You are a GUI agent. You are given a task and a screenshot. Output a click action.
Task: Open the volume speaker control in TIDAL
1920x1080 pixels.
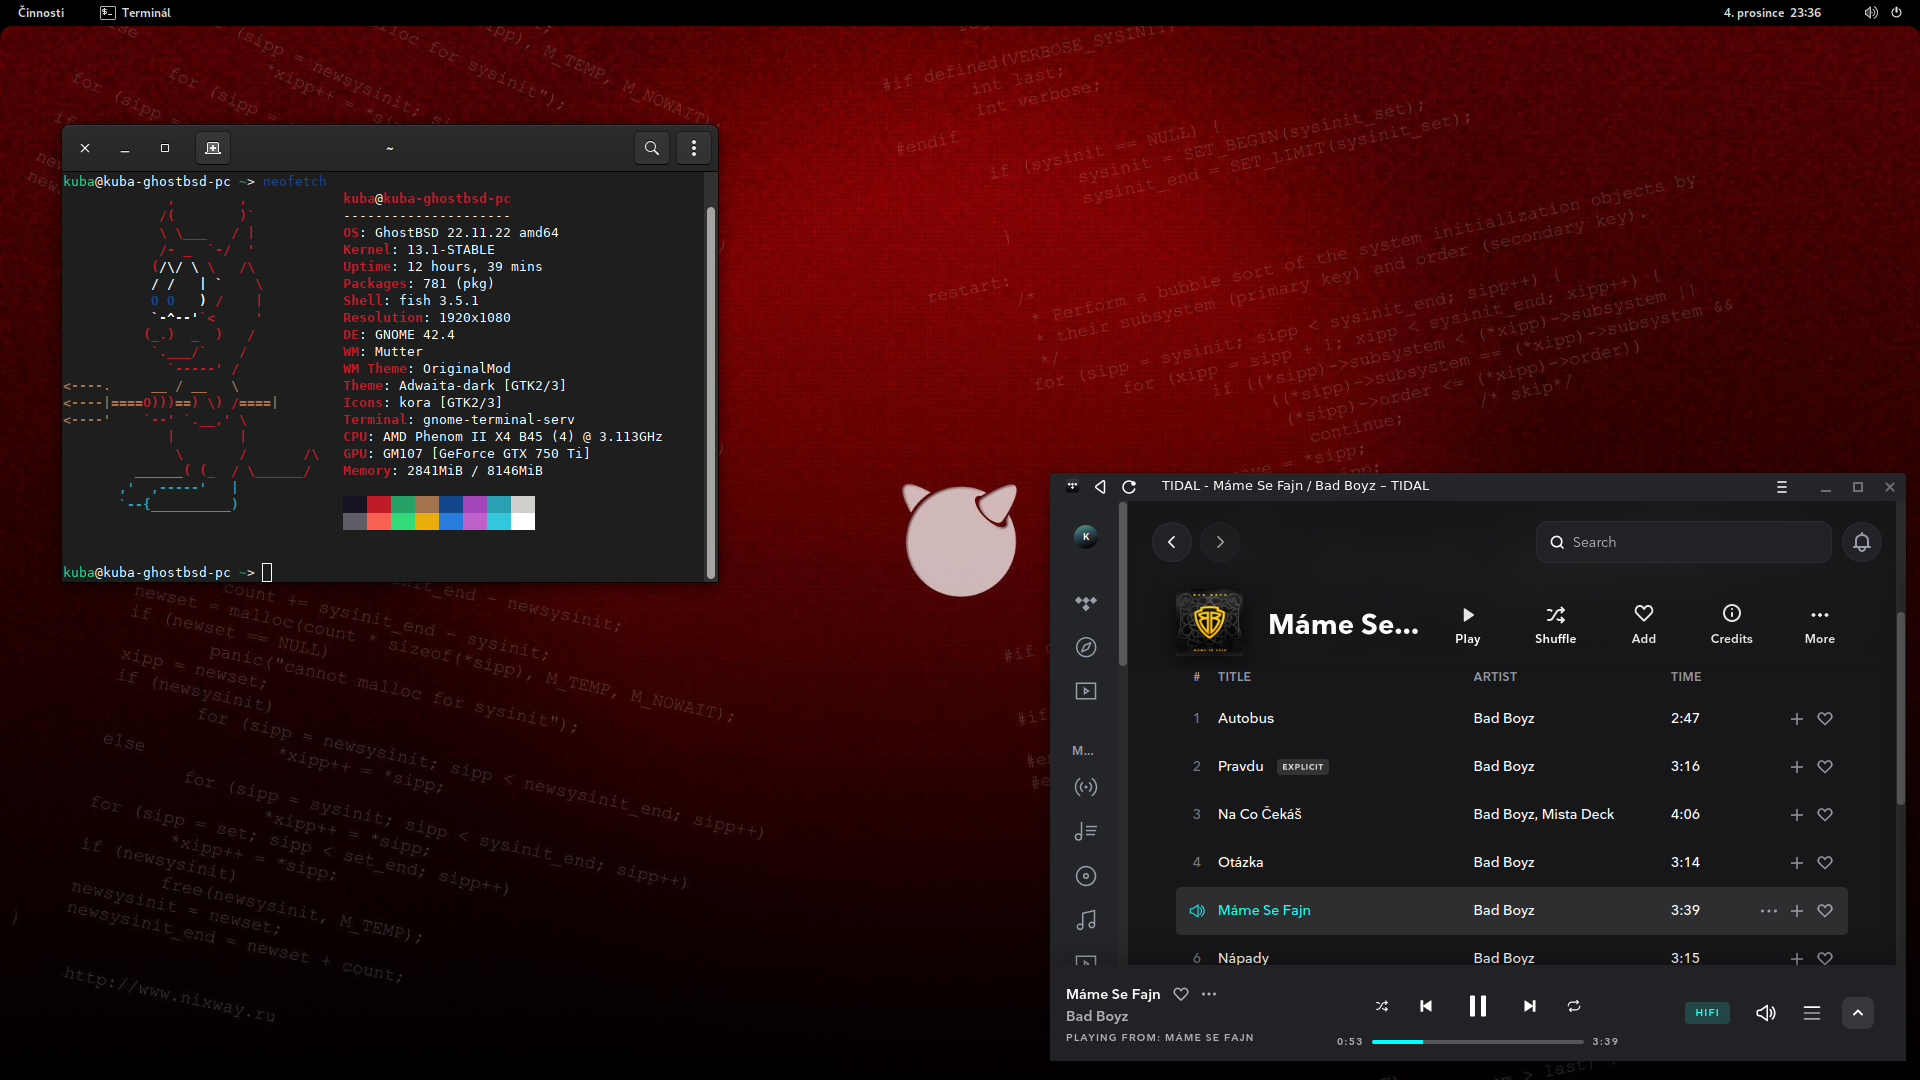coord(1766,1013)
